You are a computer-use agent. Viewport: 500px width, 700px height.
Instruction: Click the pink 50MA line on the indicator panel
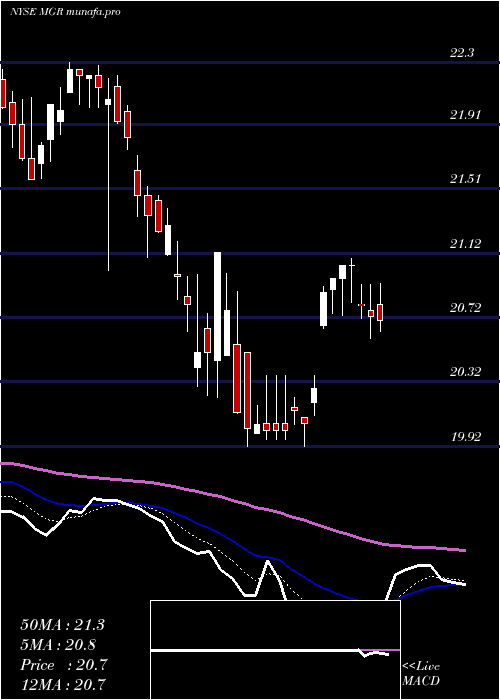[232, 502]
